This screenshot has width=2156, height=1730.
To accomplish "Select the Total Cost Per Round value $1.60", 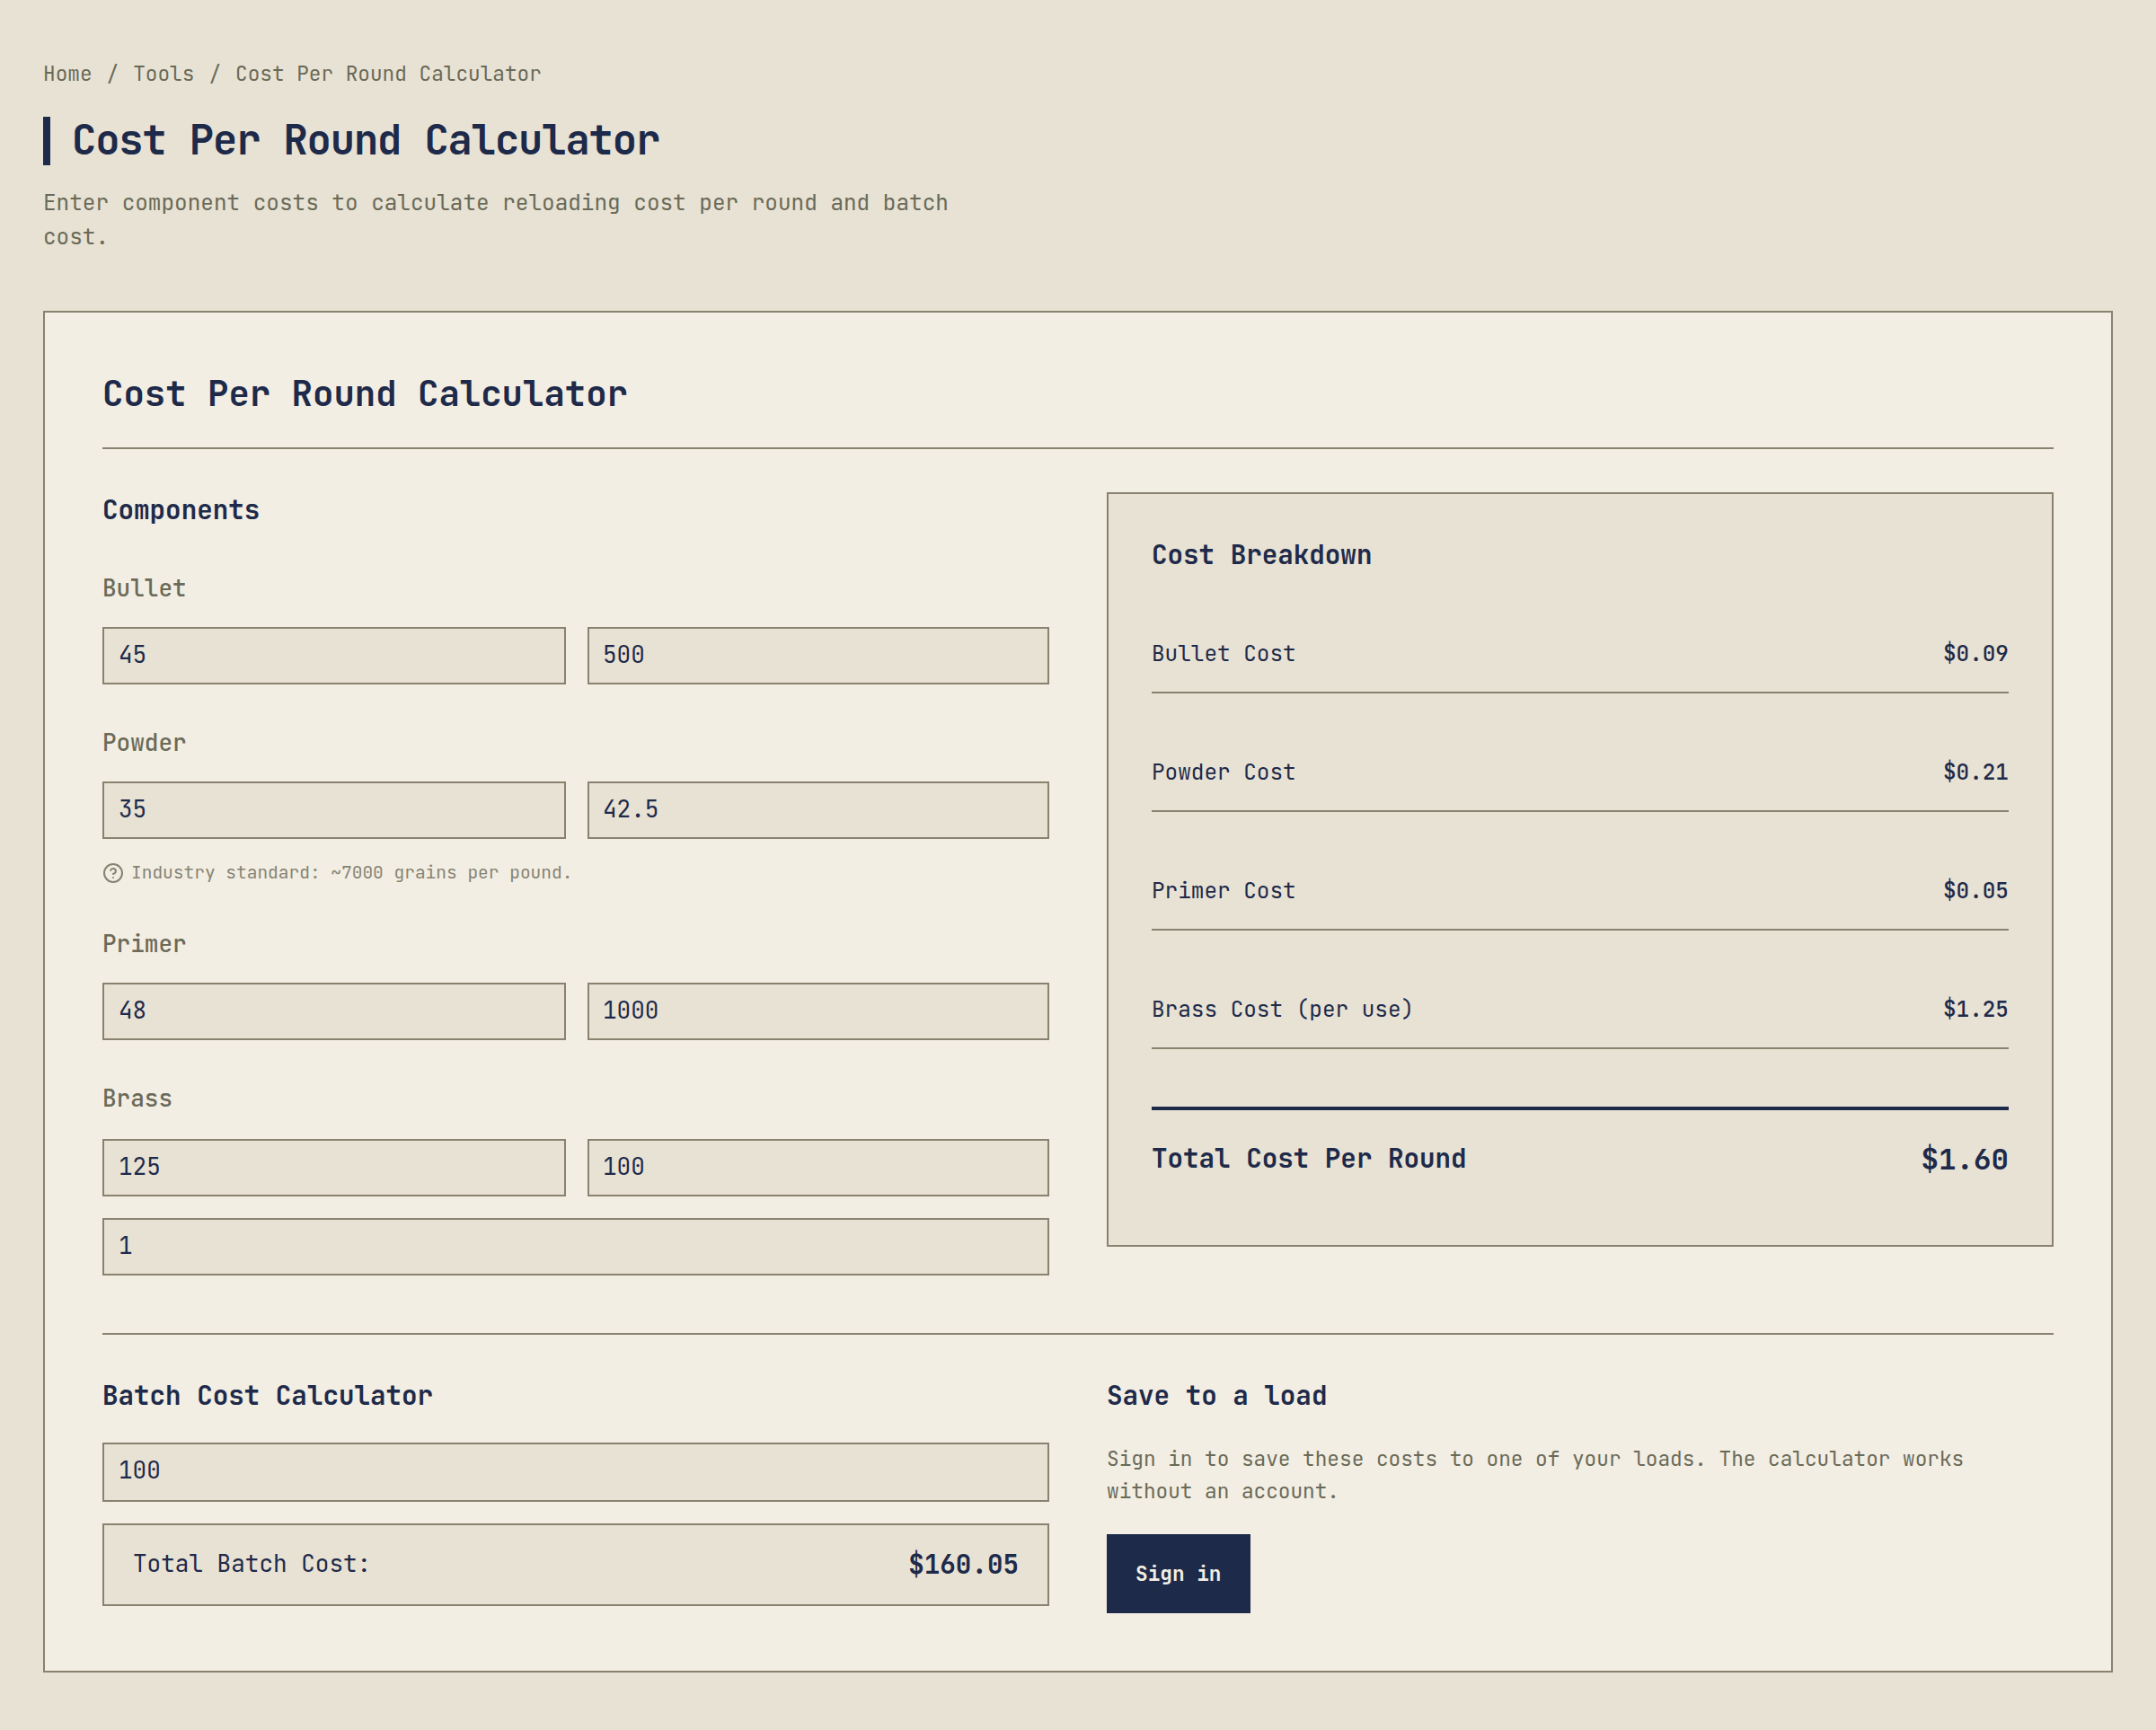I will pos(1964,1160).
